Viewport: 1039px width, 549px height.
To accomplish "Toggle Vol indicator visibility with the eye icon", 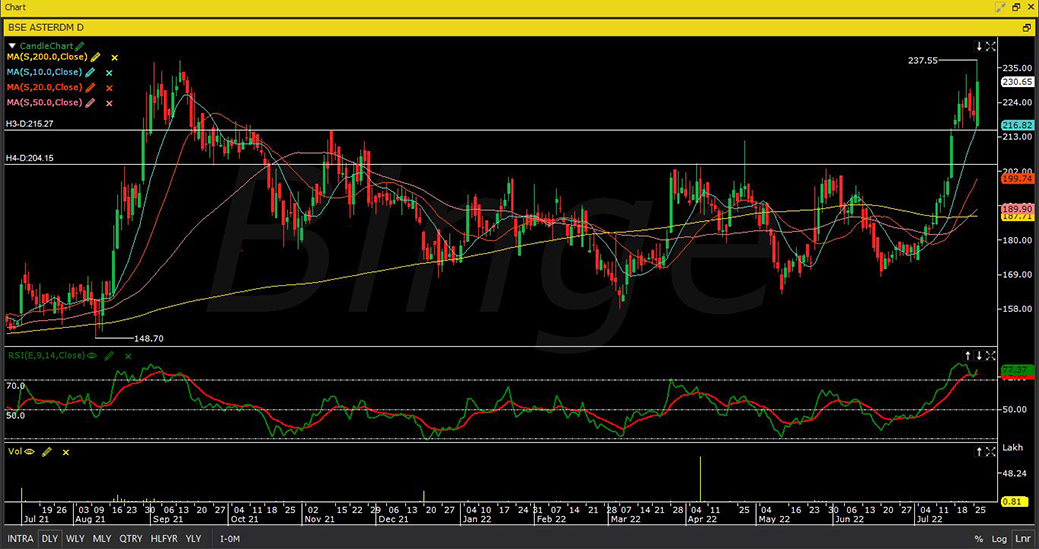I will point(29,452).
